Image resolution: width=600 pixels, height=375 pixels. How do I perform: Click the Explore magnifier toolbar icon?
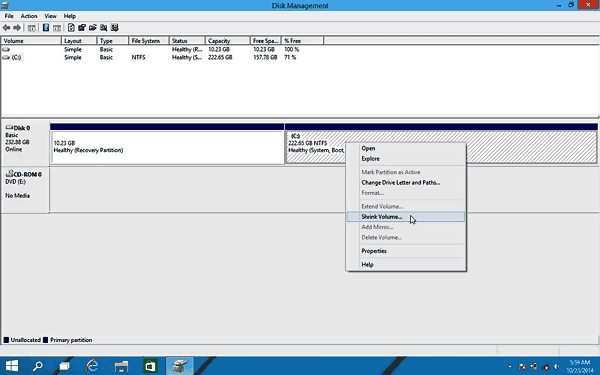[103, 28]
